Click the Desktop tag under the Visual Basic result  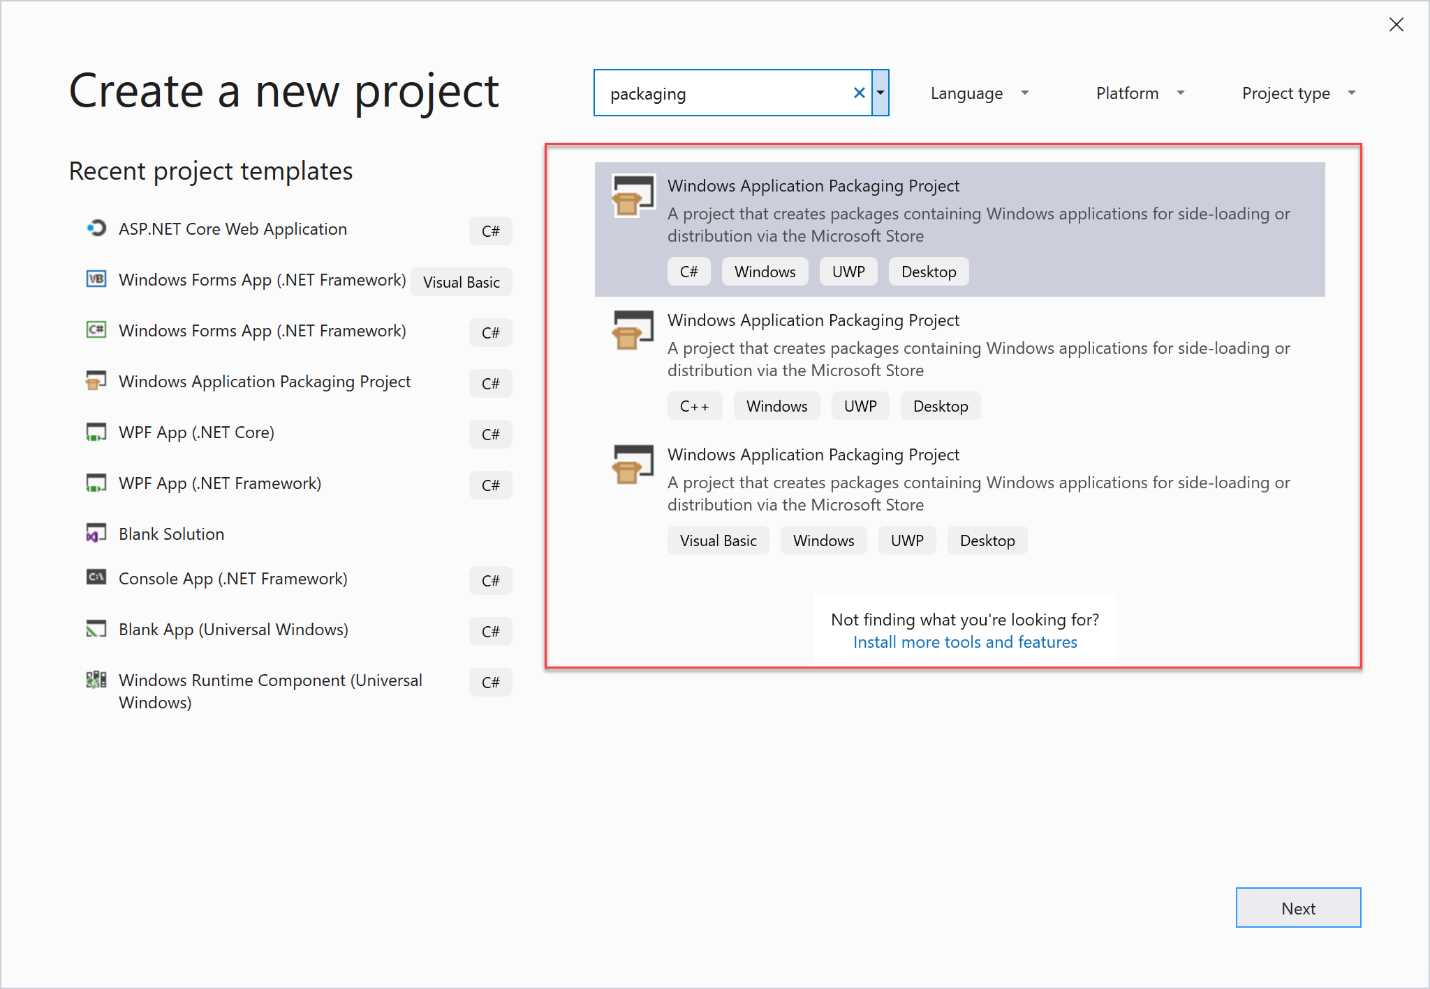pos(987,540)
